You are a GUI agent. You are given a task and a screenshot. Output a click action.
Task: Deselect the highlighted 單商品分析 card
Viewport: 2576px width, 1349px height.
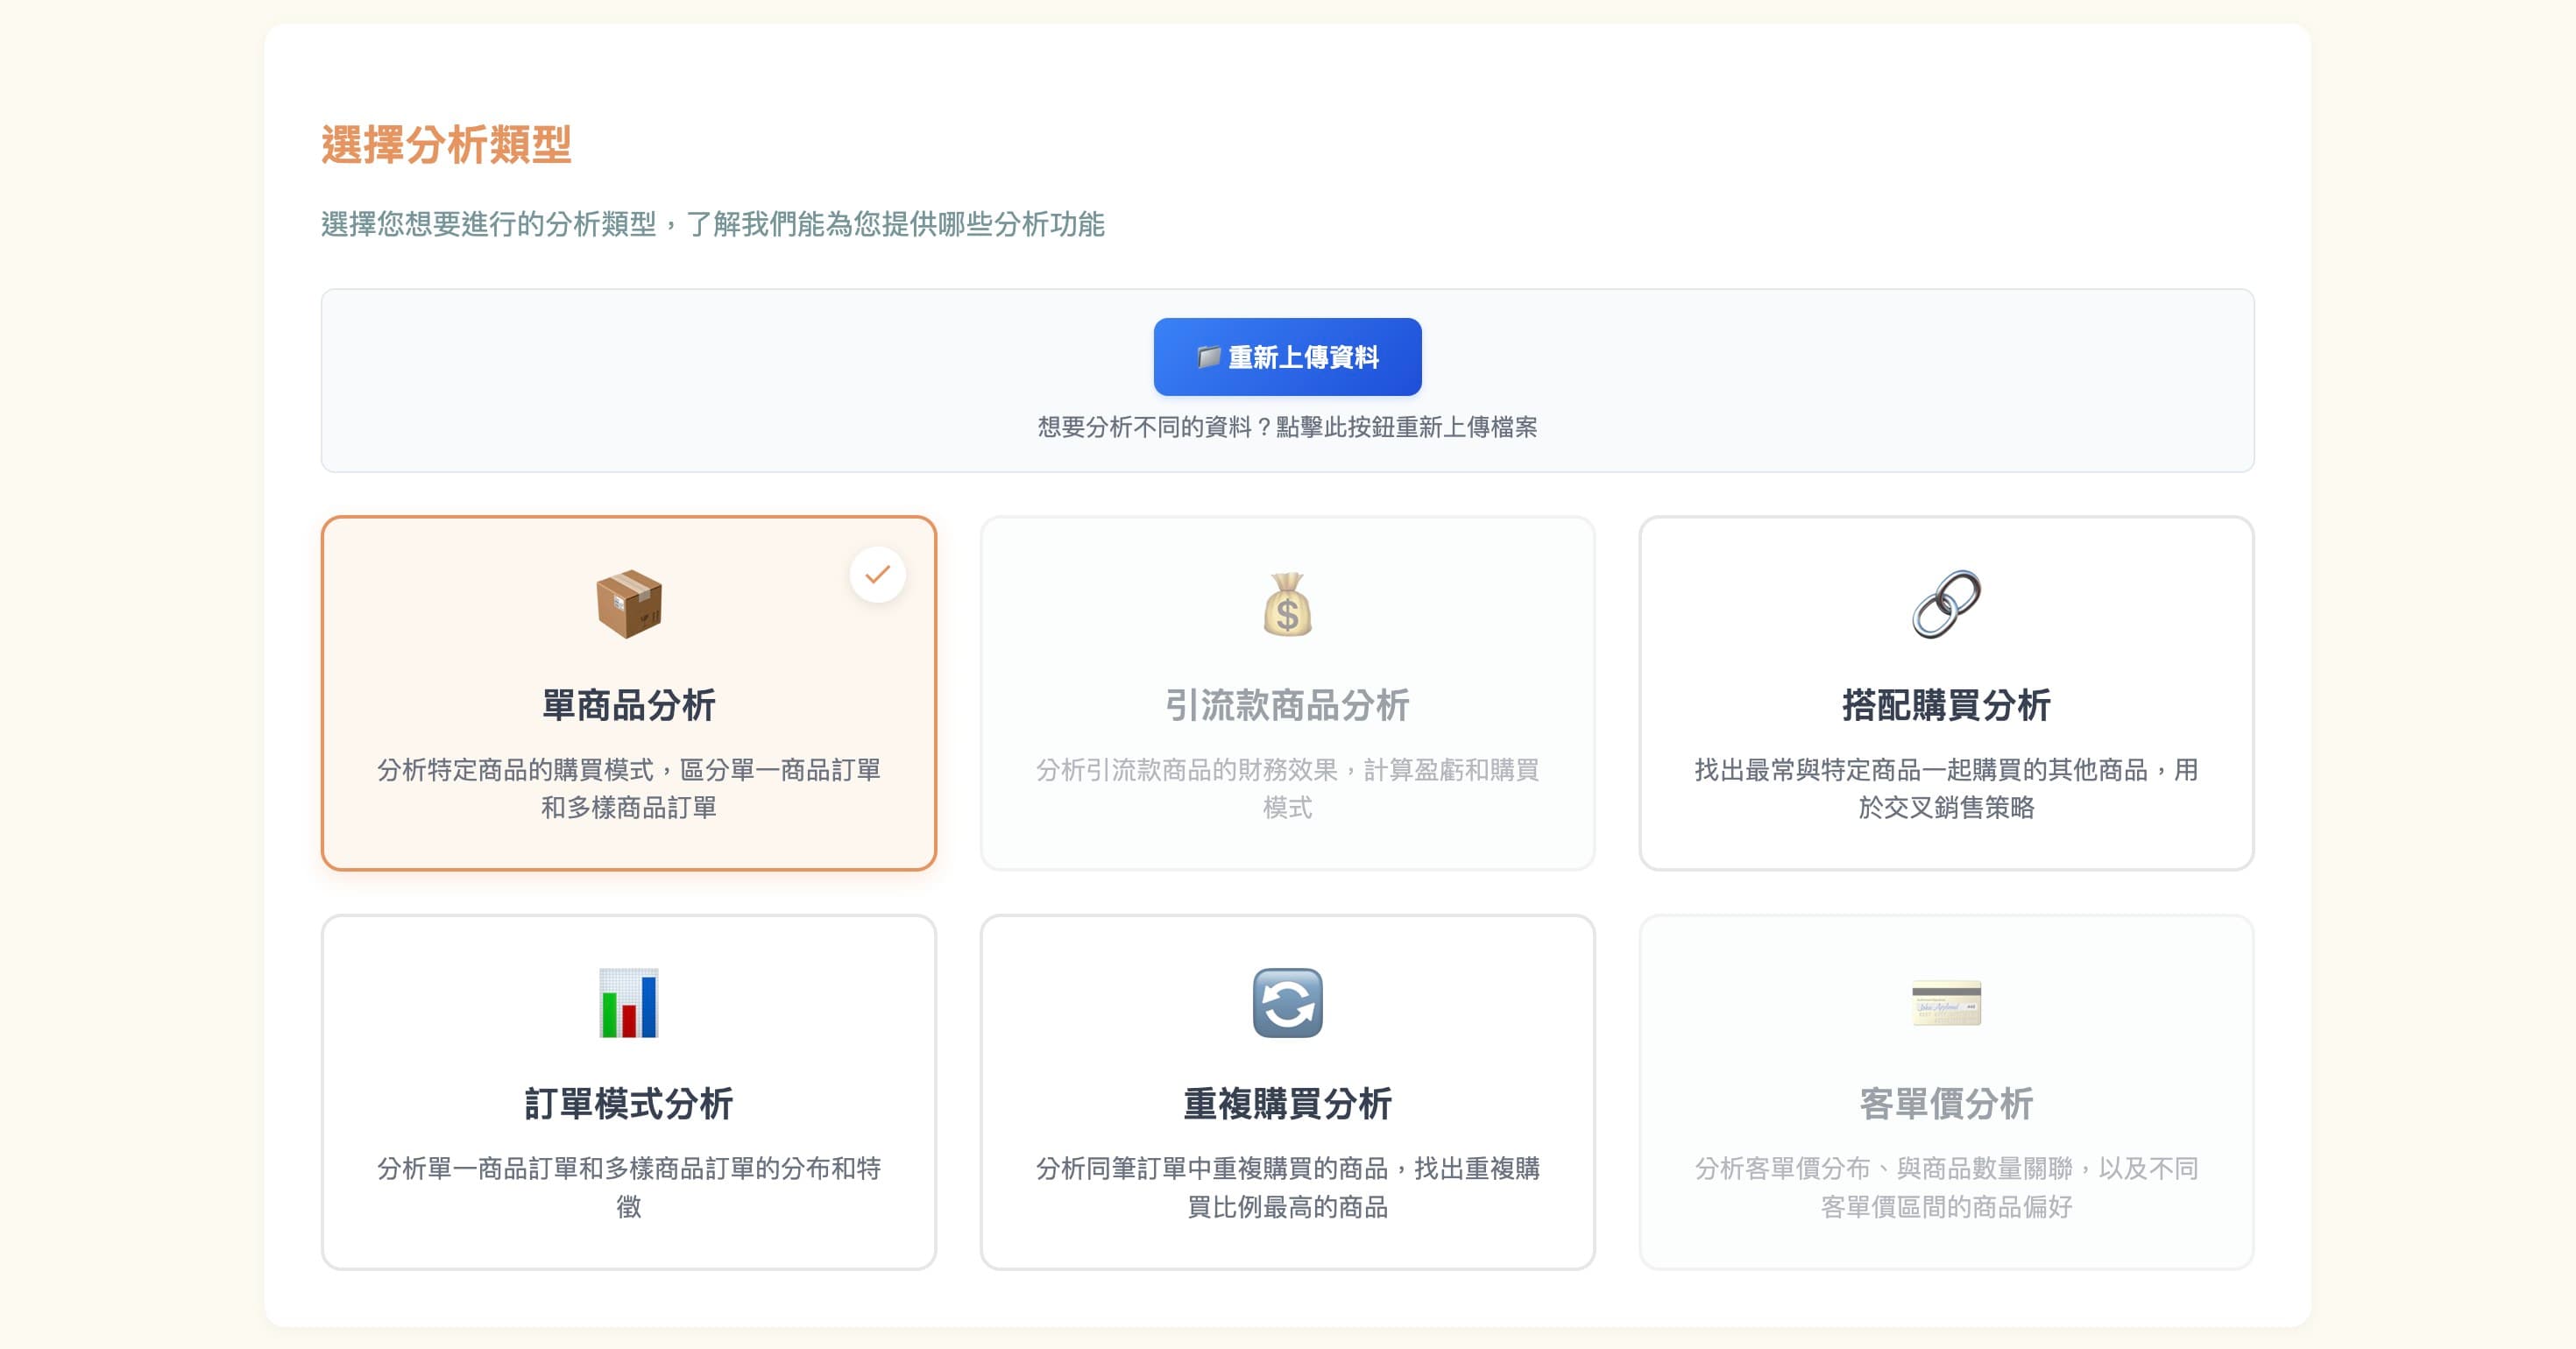pos(629,695)
